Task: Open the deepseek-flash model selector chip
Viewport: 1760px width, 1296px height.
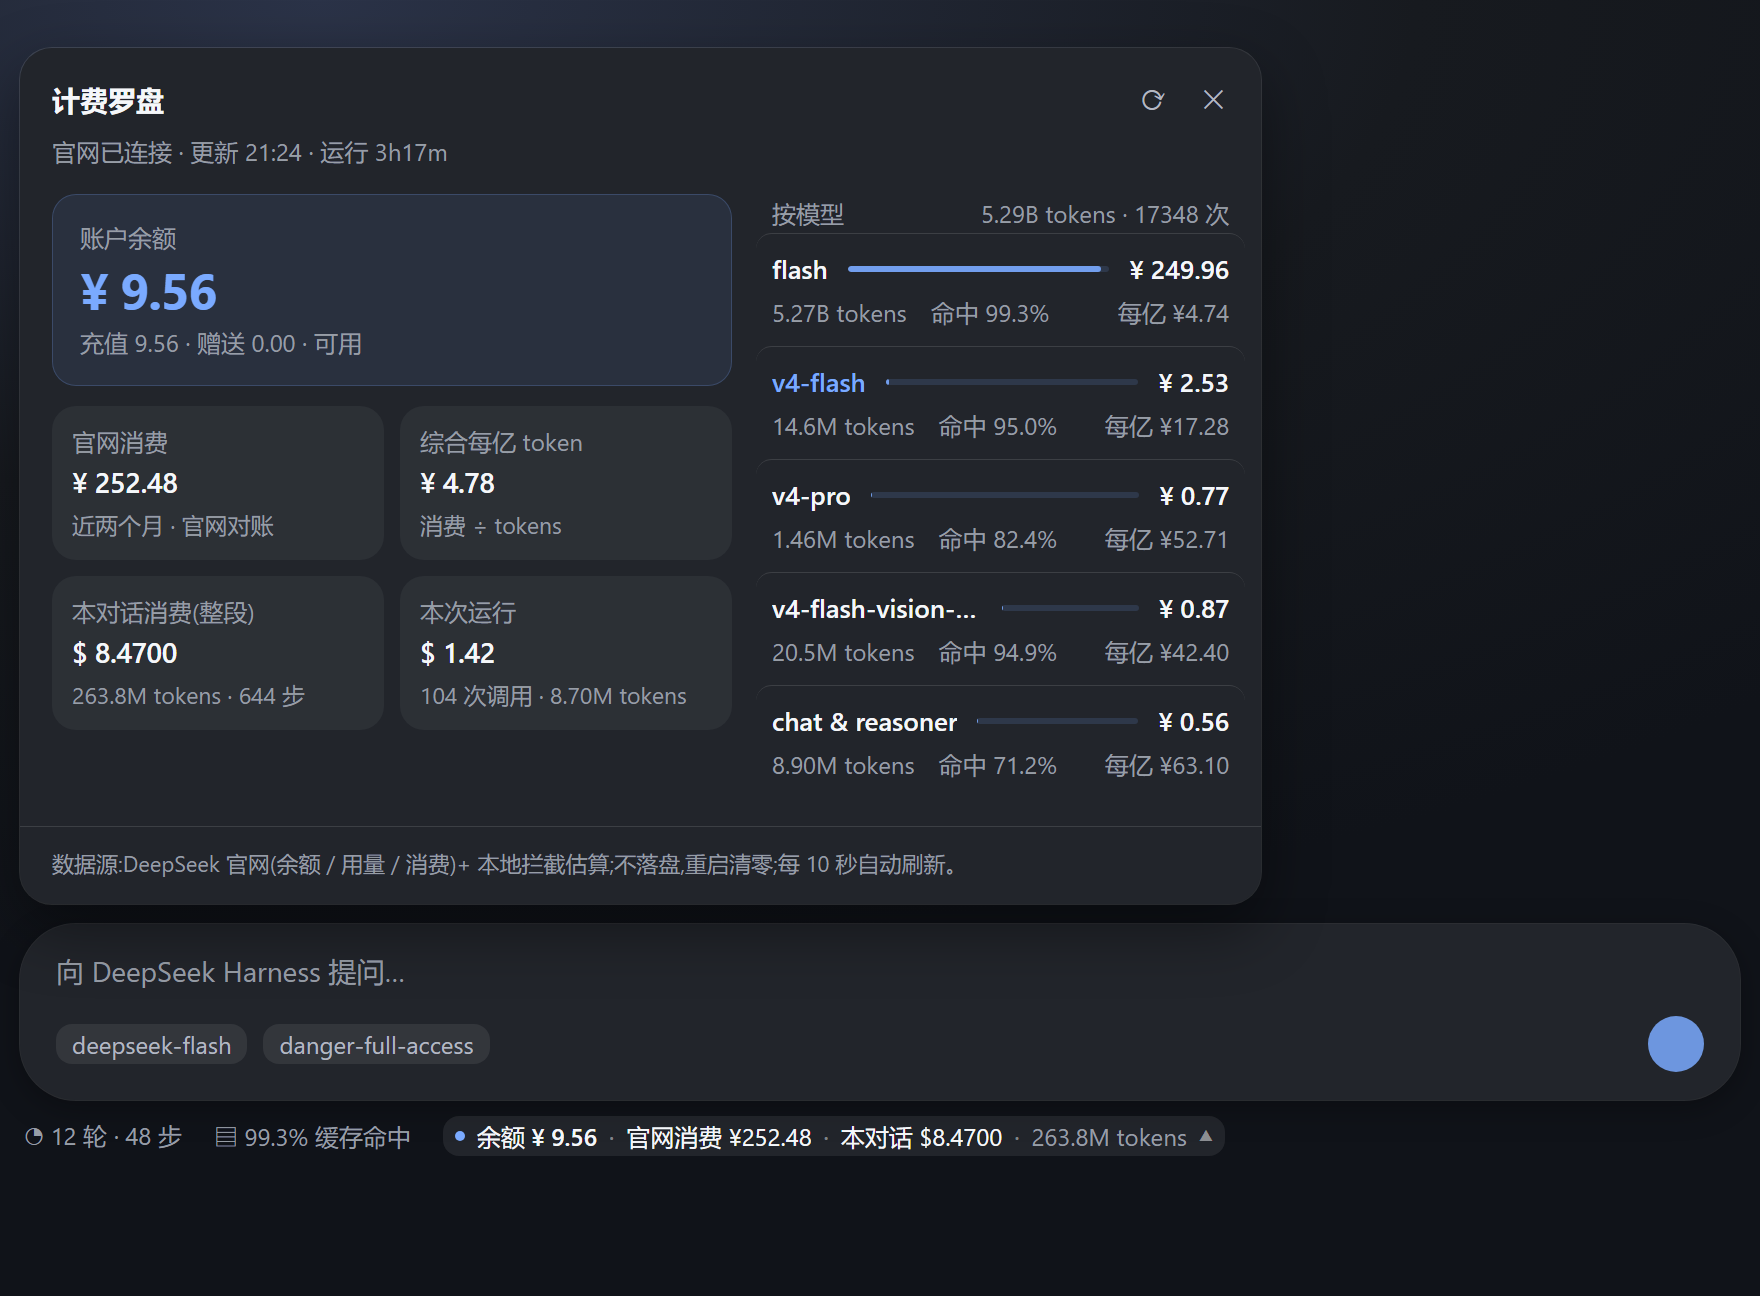Action: coord(152,1045)
